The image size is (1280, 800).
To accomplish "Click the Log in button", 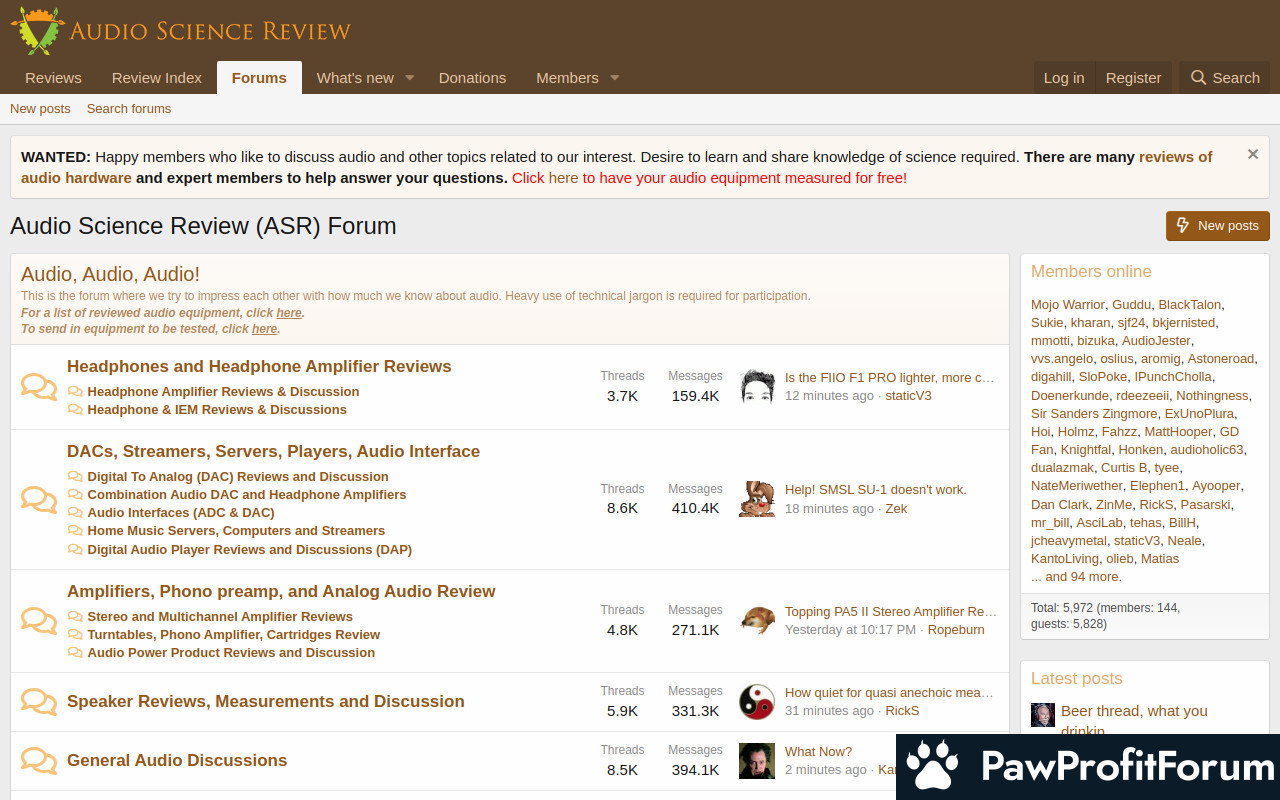I will coord(1063,78).
